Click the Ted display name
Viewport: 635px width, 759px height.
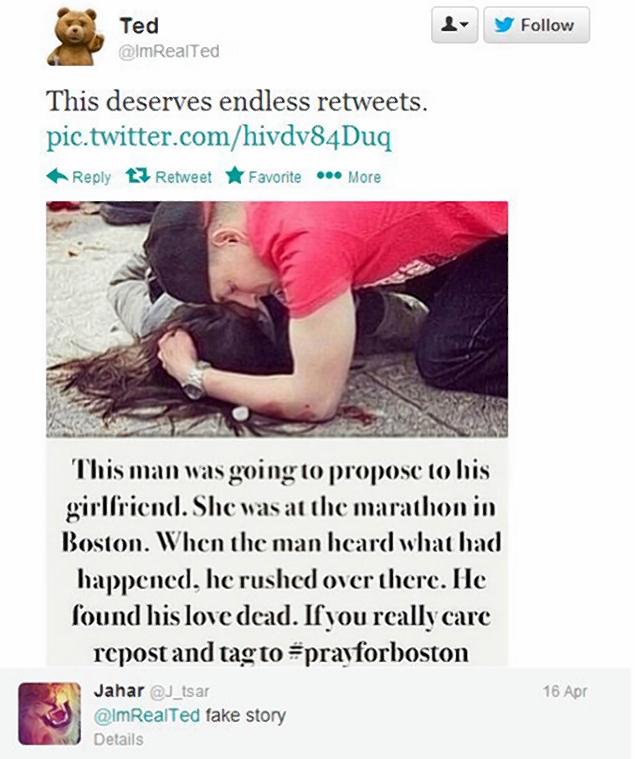[139, 26]
